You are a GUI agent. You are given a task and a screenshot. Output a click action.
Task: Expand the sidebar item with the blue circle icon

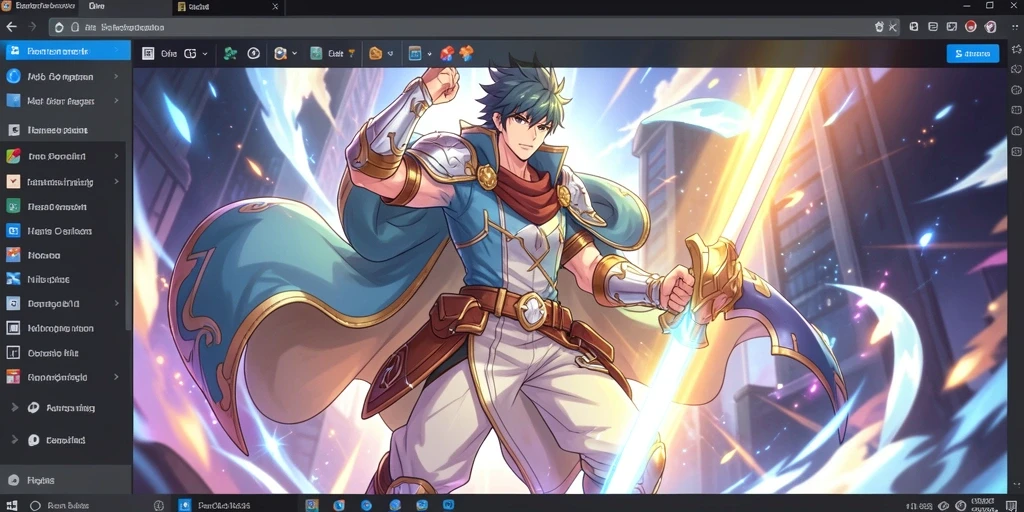[x=65, y=76]
